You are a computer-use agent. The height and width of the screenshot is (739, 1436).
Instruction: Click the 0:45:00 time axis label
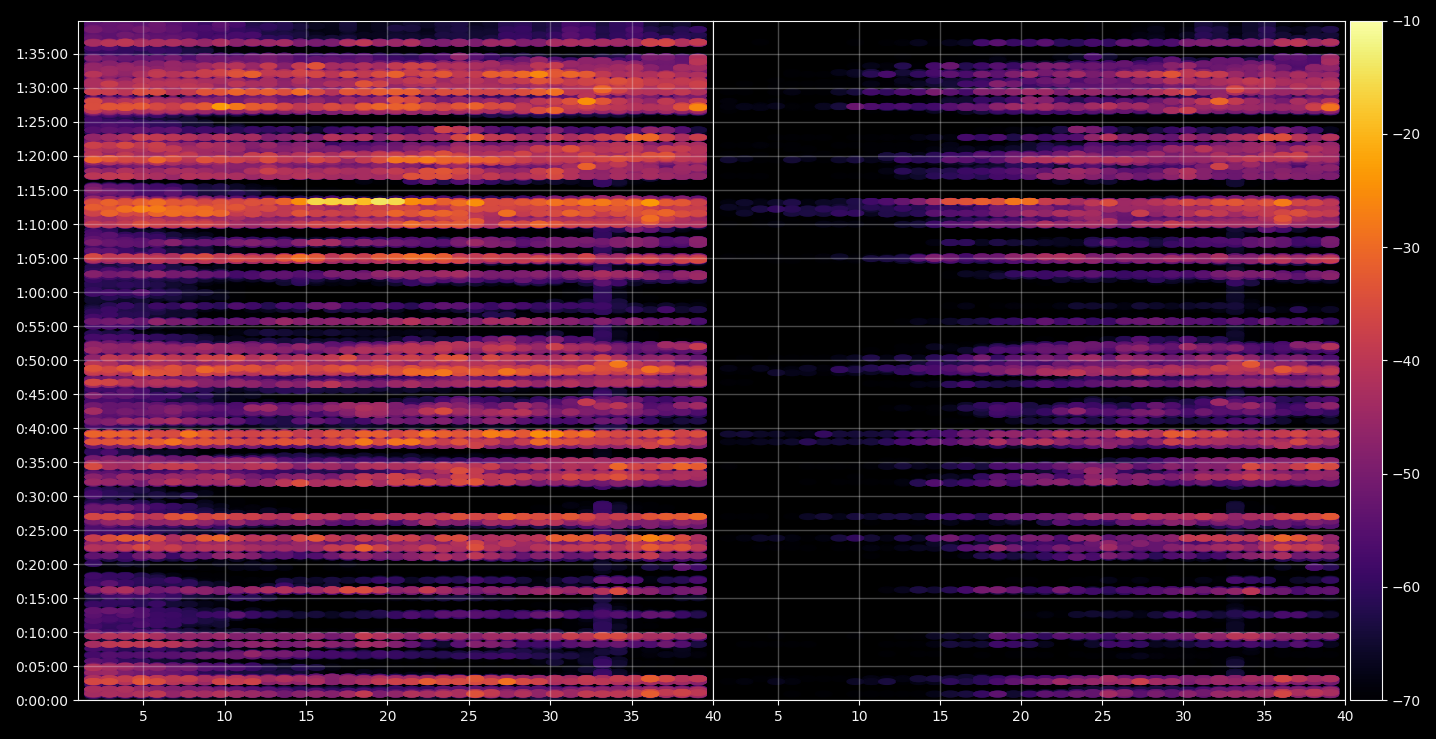[42, 394]
